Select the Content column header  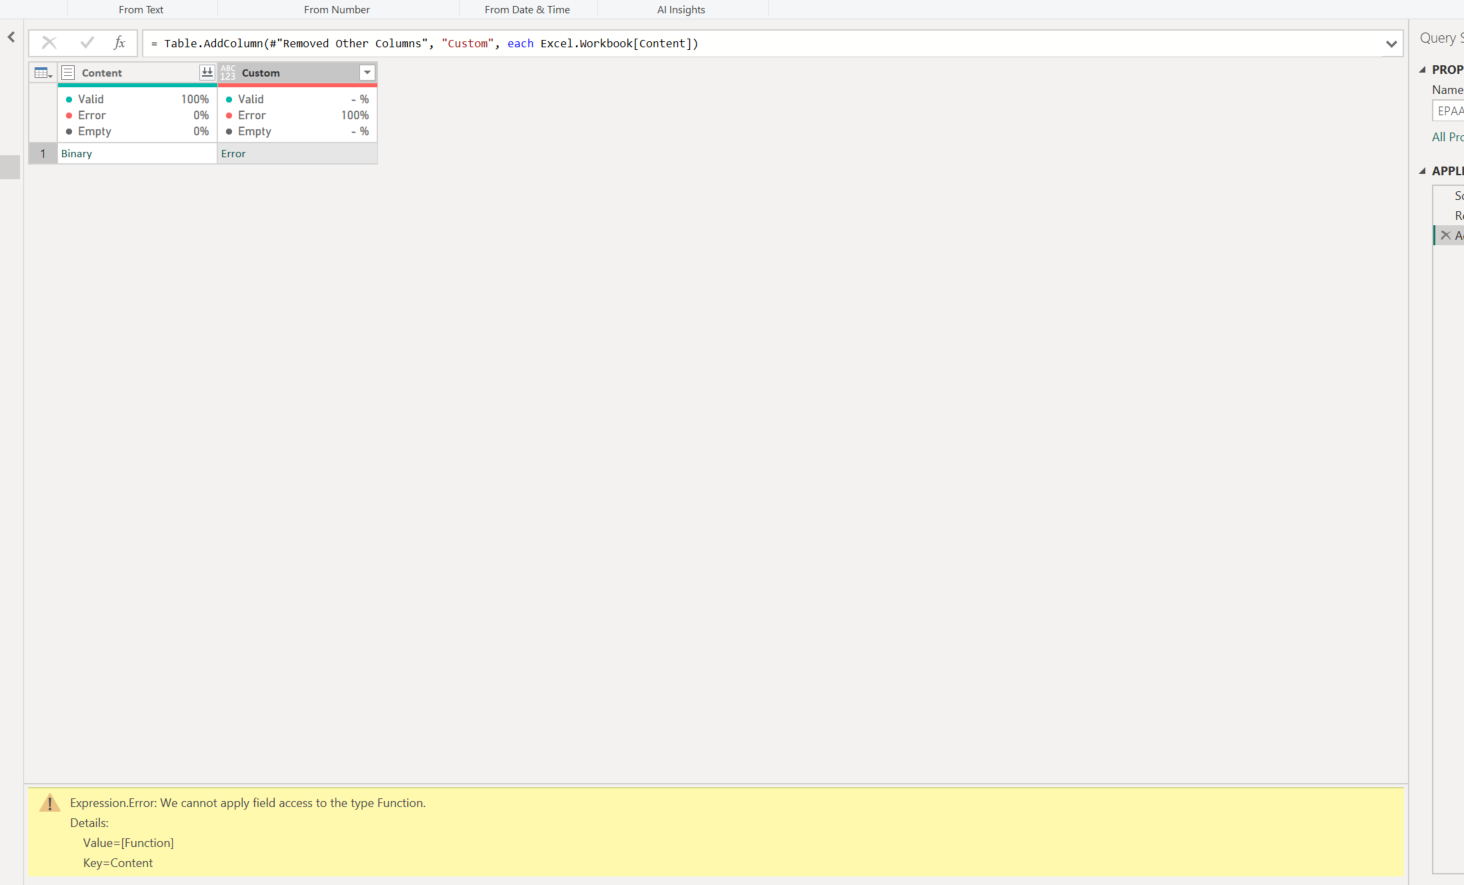click(x=137, y=73)
